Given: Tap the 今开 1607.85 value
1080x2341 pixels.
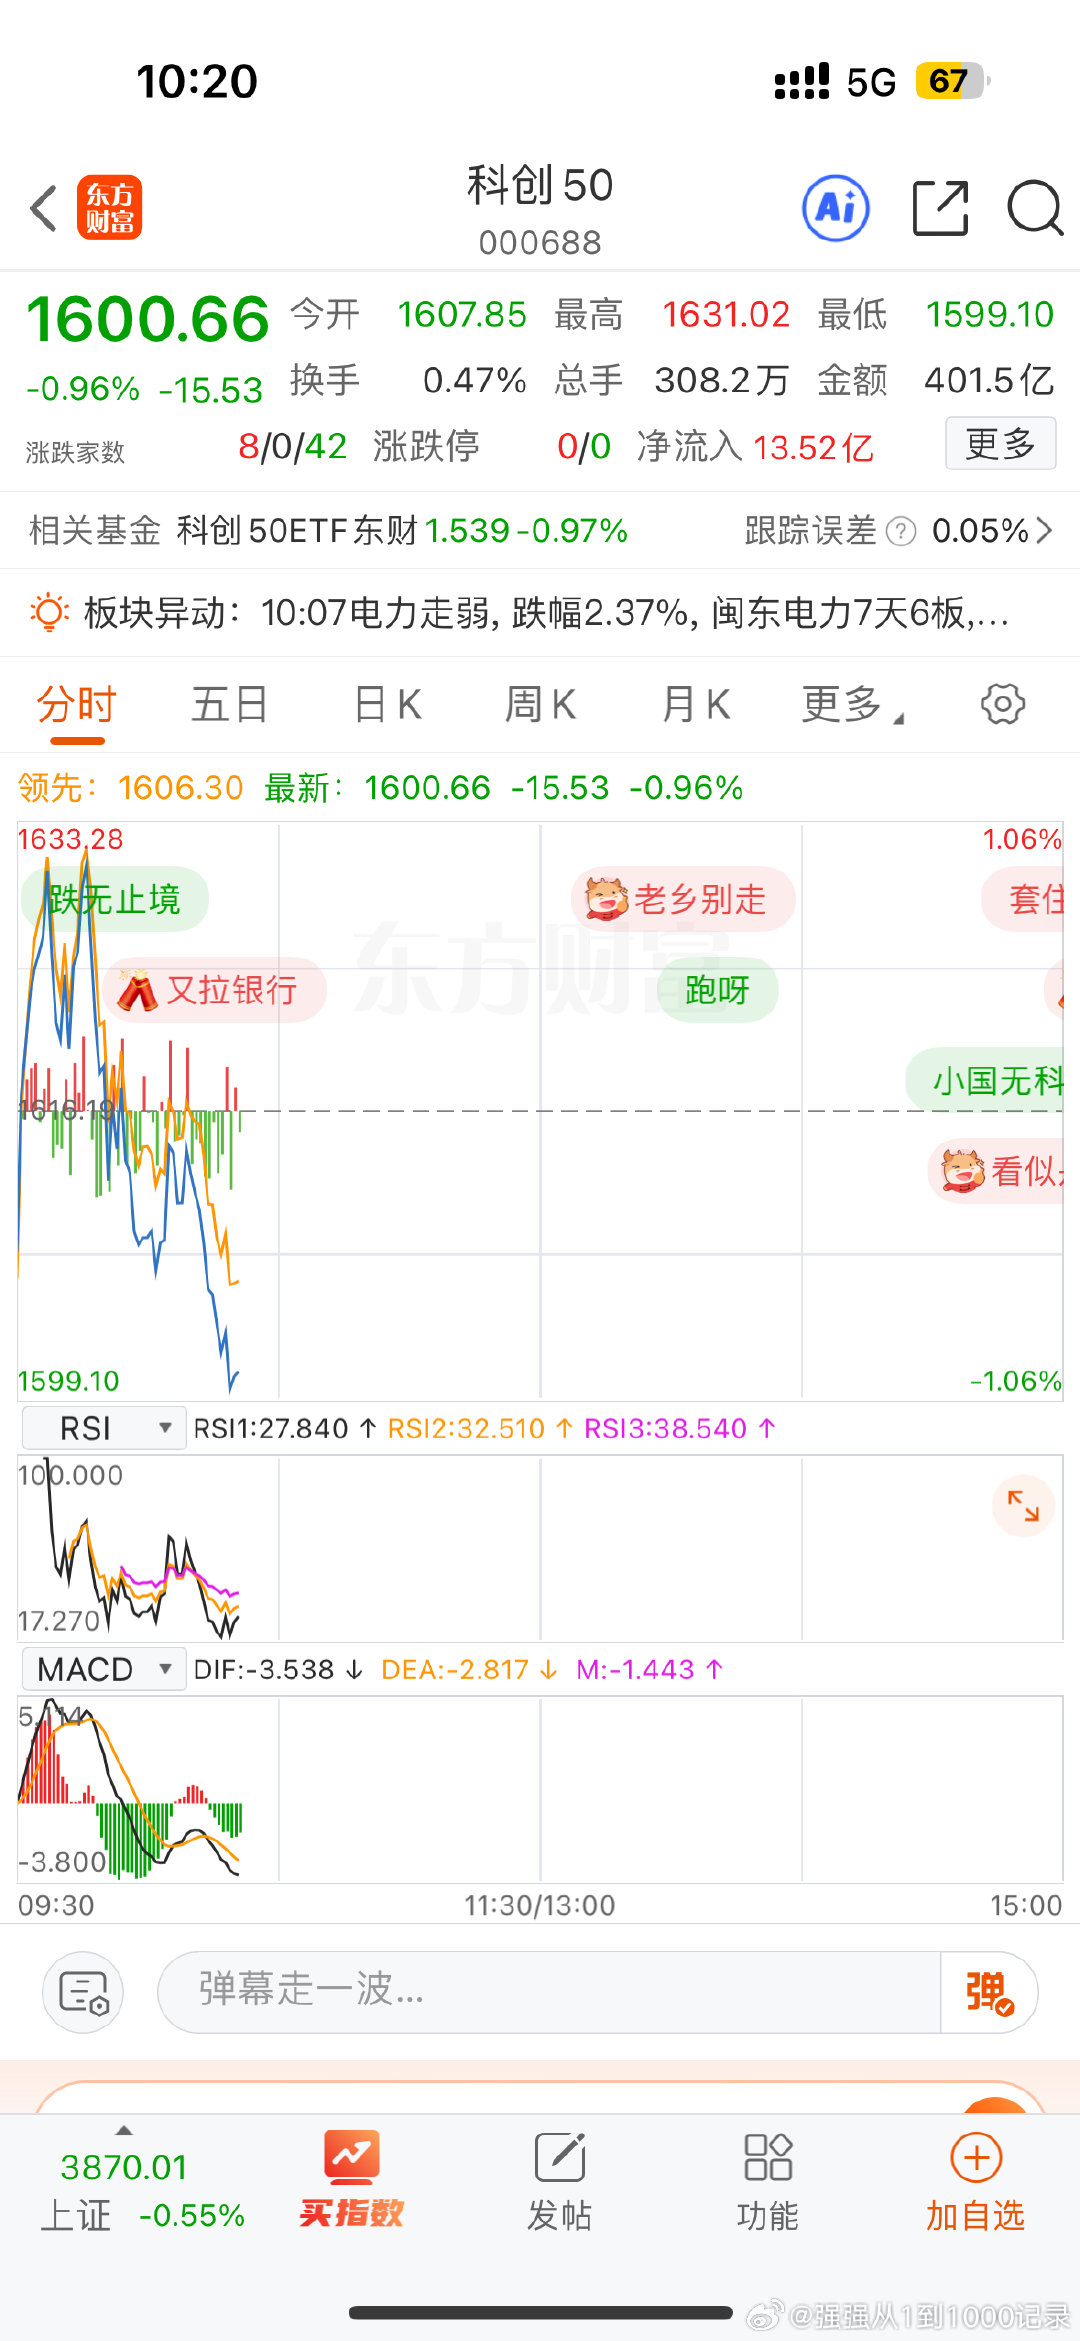Looking at the screenshot, I should (x=462, y=315).
